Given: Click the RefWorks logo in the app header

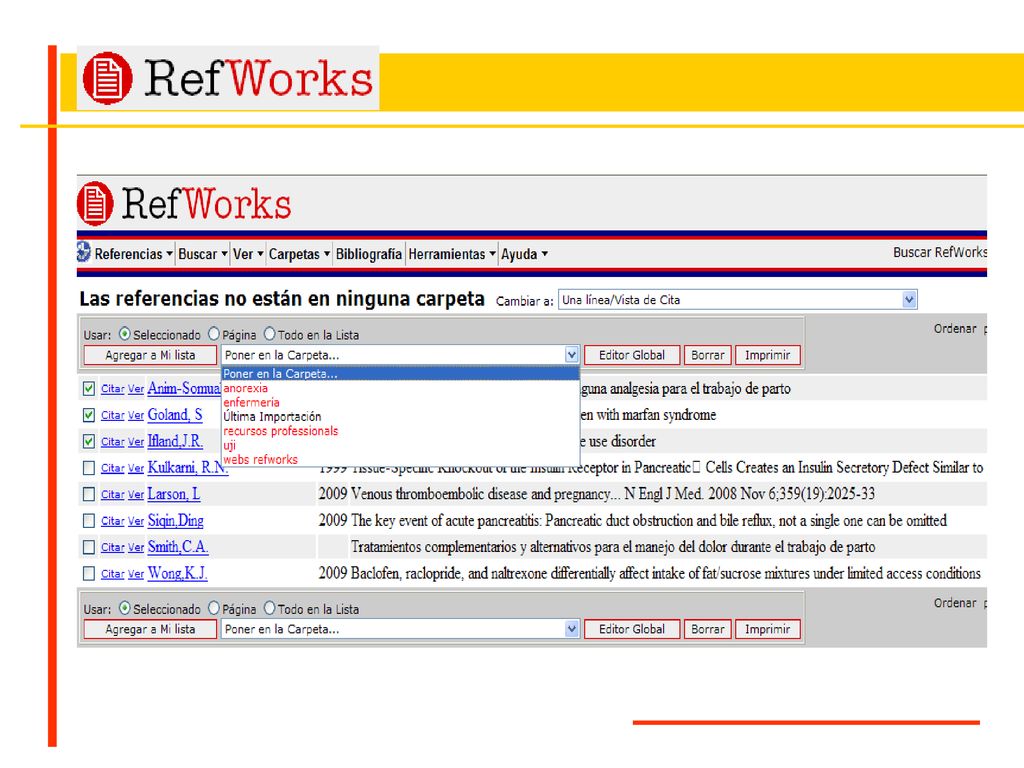Looking at the screenshot, I should [184, 203].
